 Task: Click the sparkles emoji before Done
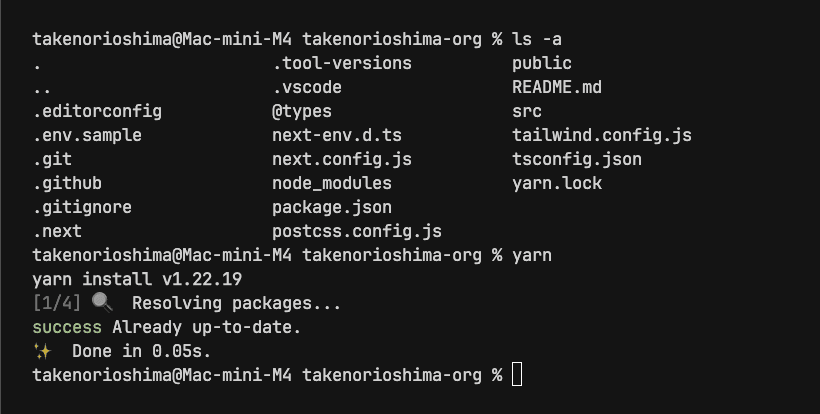tap(42, 351)
